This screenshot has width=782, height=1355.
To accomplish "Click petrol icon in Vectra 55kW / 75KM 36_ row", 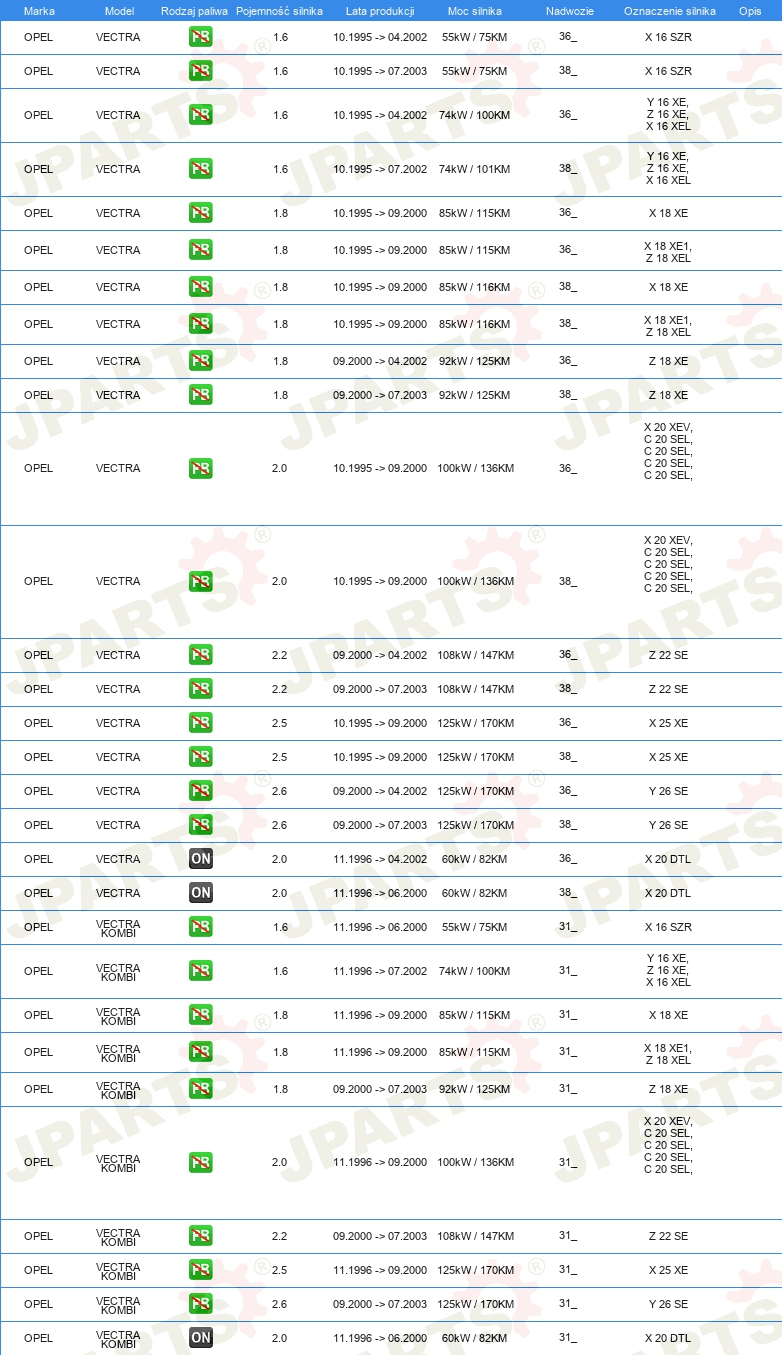I will [x=201, y=37].
